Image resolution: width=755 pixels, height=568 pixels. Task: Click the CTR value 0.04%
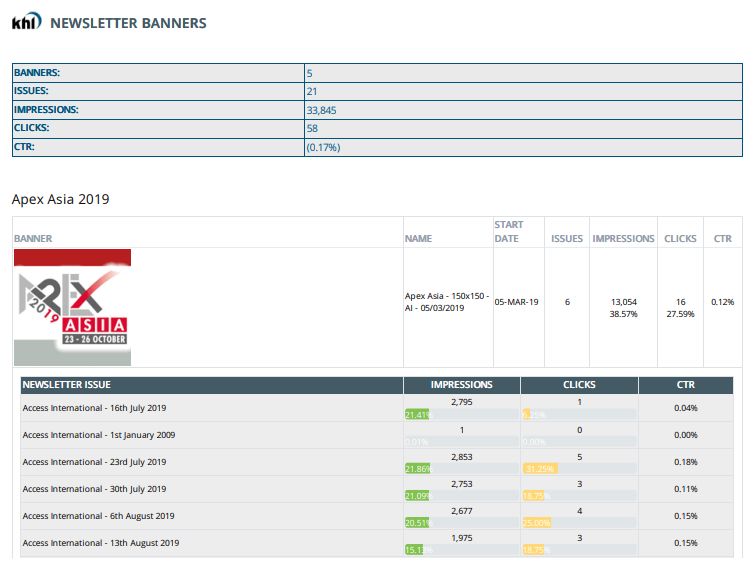pyautogui.click(x=686, y=408)
